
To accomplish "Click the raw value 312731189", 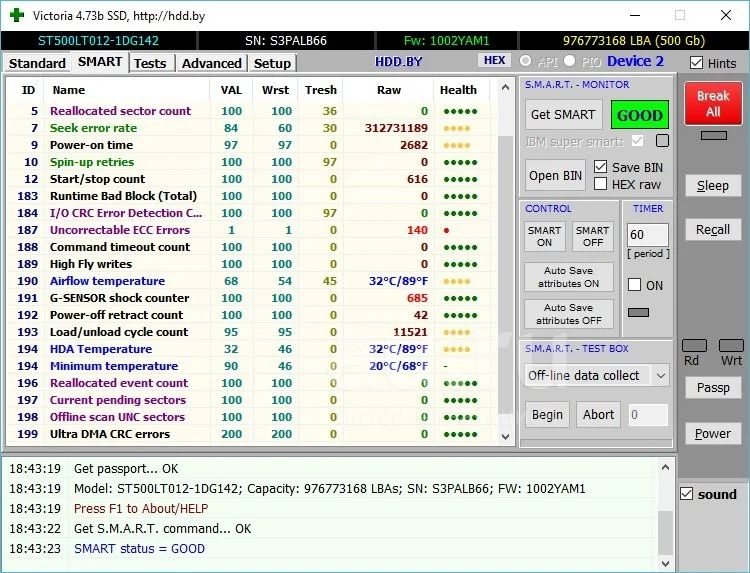I will point(396,128).
